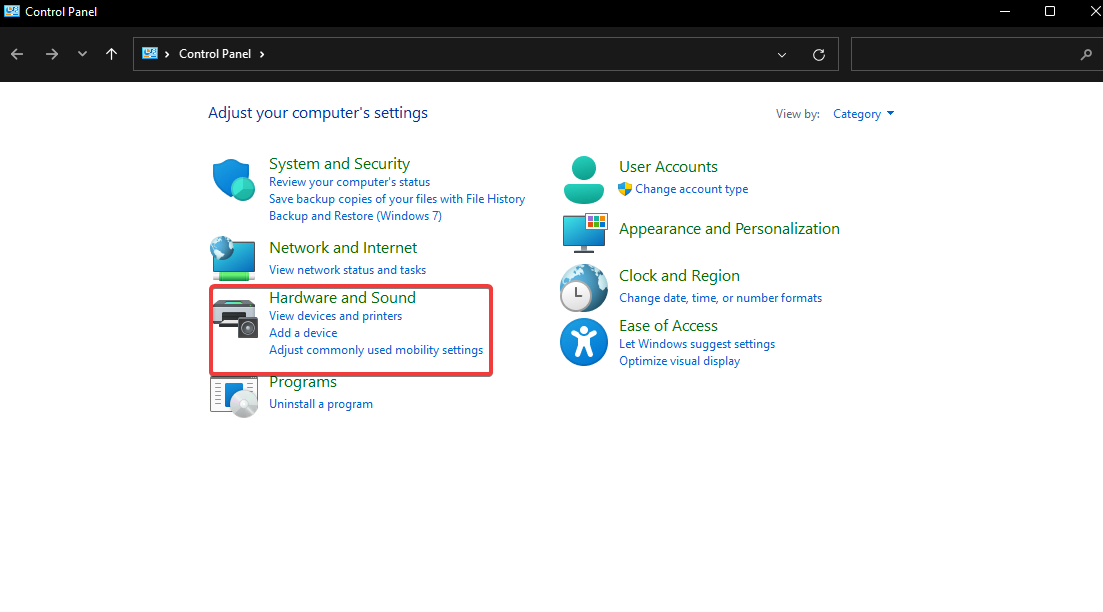Go back with the left arrow
1103x612 pixels.
tap(17, 54)
